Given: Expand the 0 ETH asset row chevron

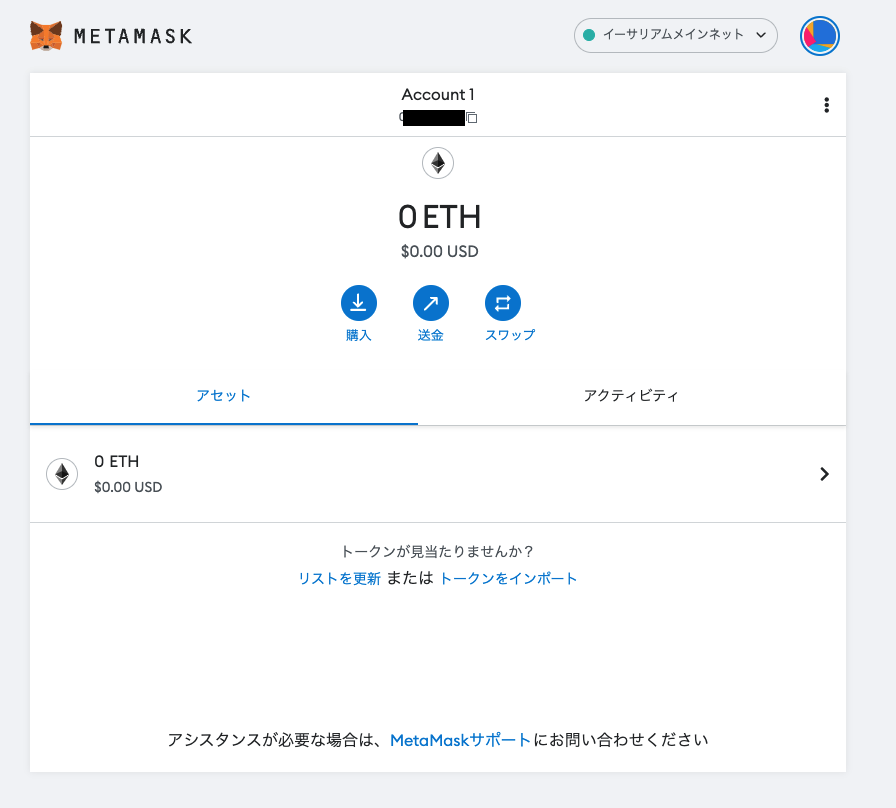Looking at the screenshot, I should [824, 474].
